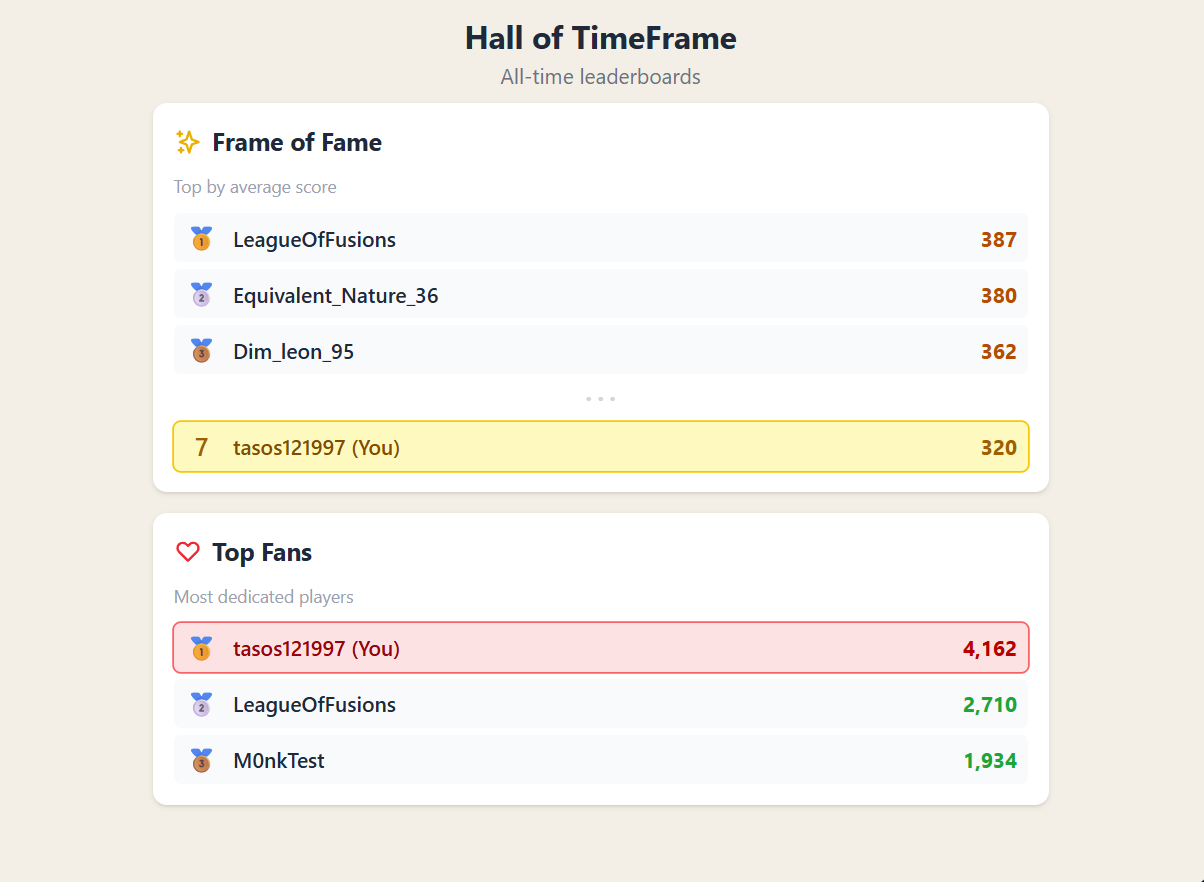Image resolution: width=1204 pixels, height=882 pixels.
Task: Open the LeagueOfFusions entry in Frame of Fame
Action: (x=601, y=239)
